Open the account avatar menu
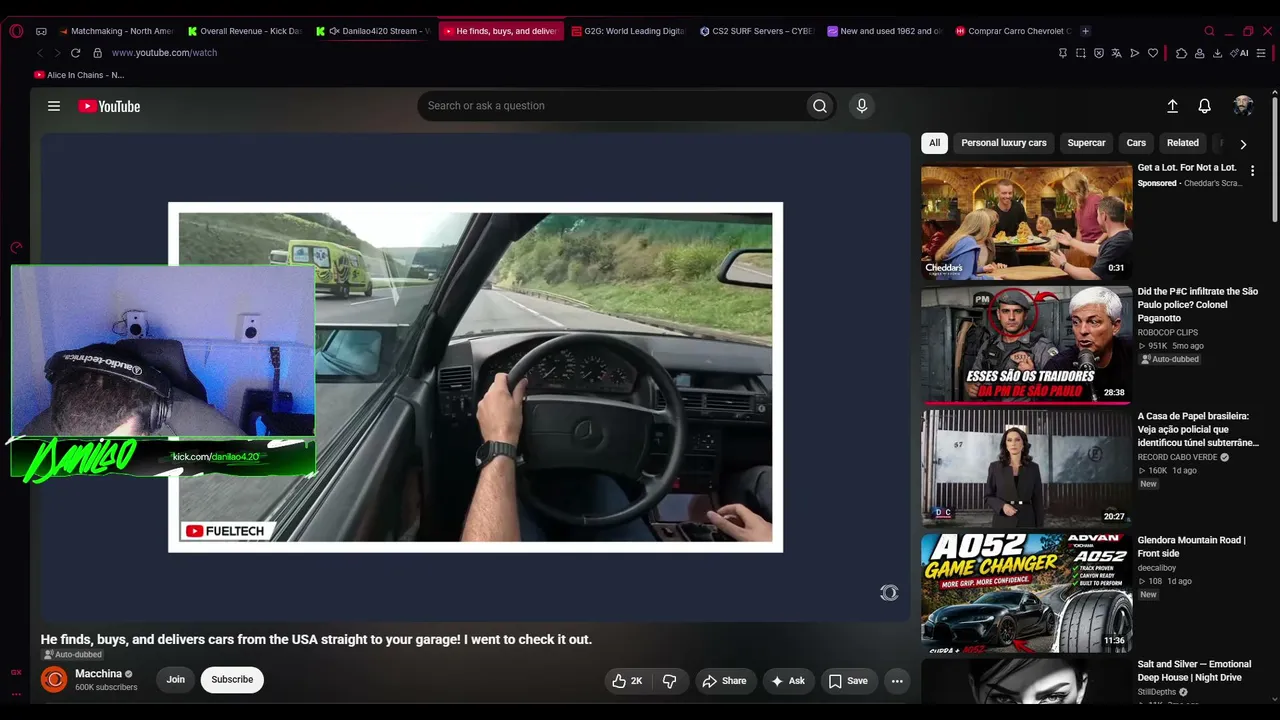The width and height of the screenshot is (1280, 720). tap(1243, 106)
